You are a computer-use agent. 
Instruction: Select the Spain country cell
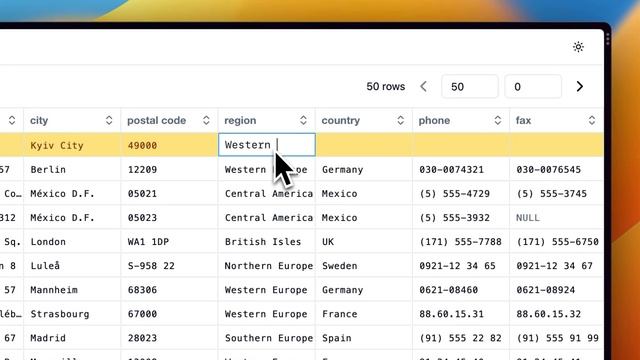[x=364, y=338]
